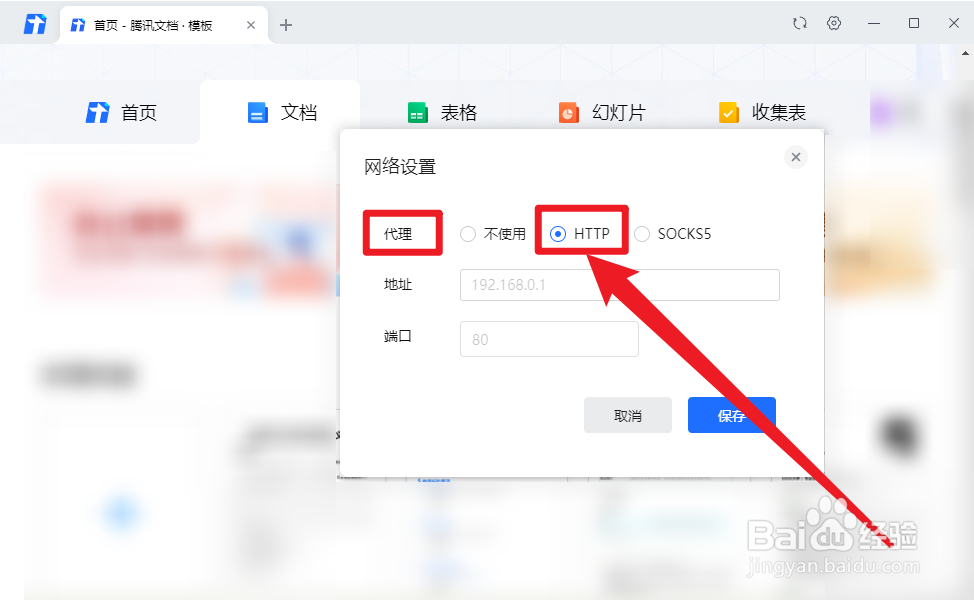Maximize the Tencent Docs window
The height and width of the screenshot is (600, 974).
click(x=914, y=24)
